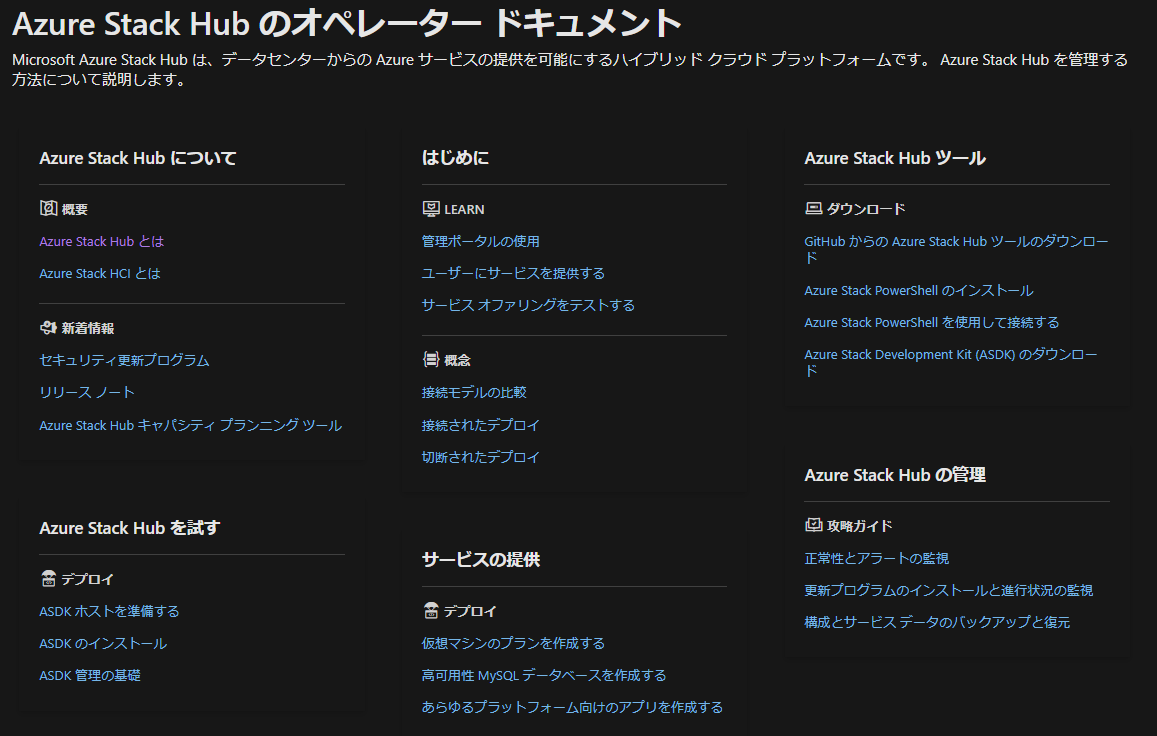Select ASDK のインストール link
Viewport: 1157px width, 736px height.
click(x=103, y=643)
